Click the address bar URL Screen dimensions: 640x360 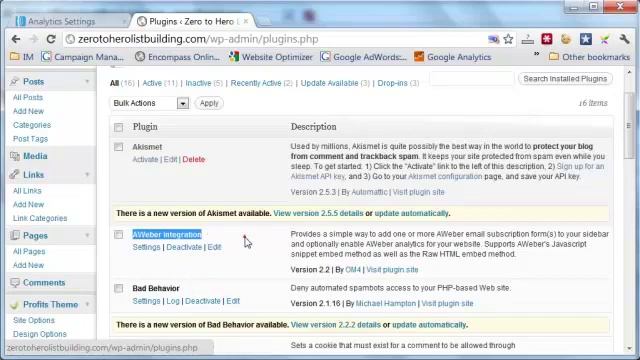tap(198, 39)
